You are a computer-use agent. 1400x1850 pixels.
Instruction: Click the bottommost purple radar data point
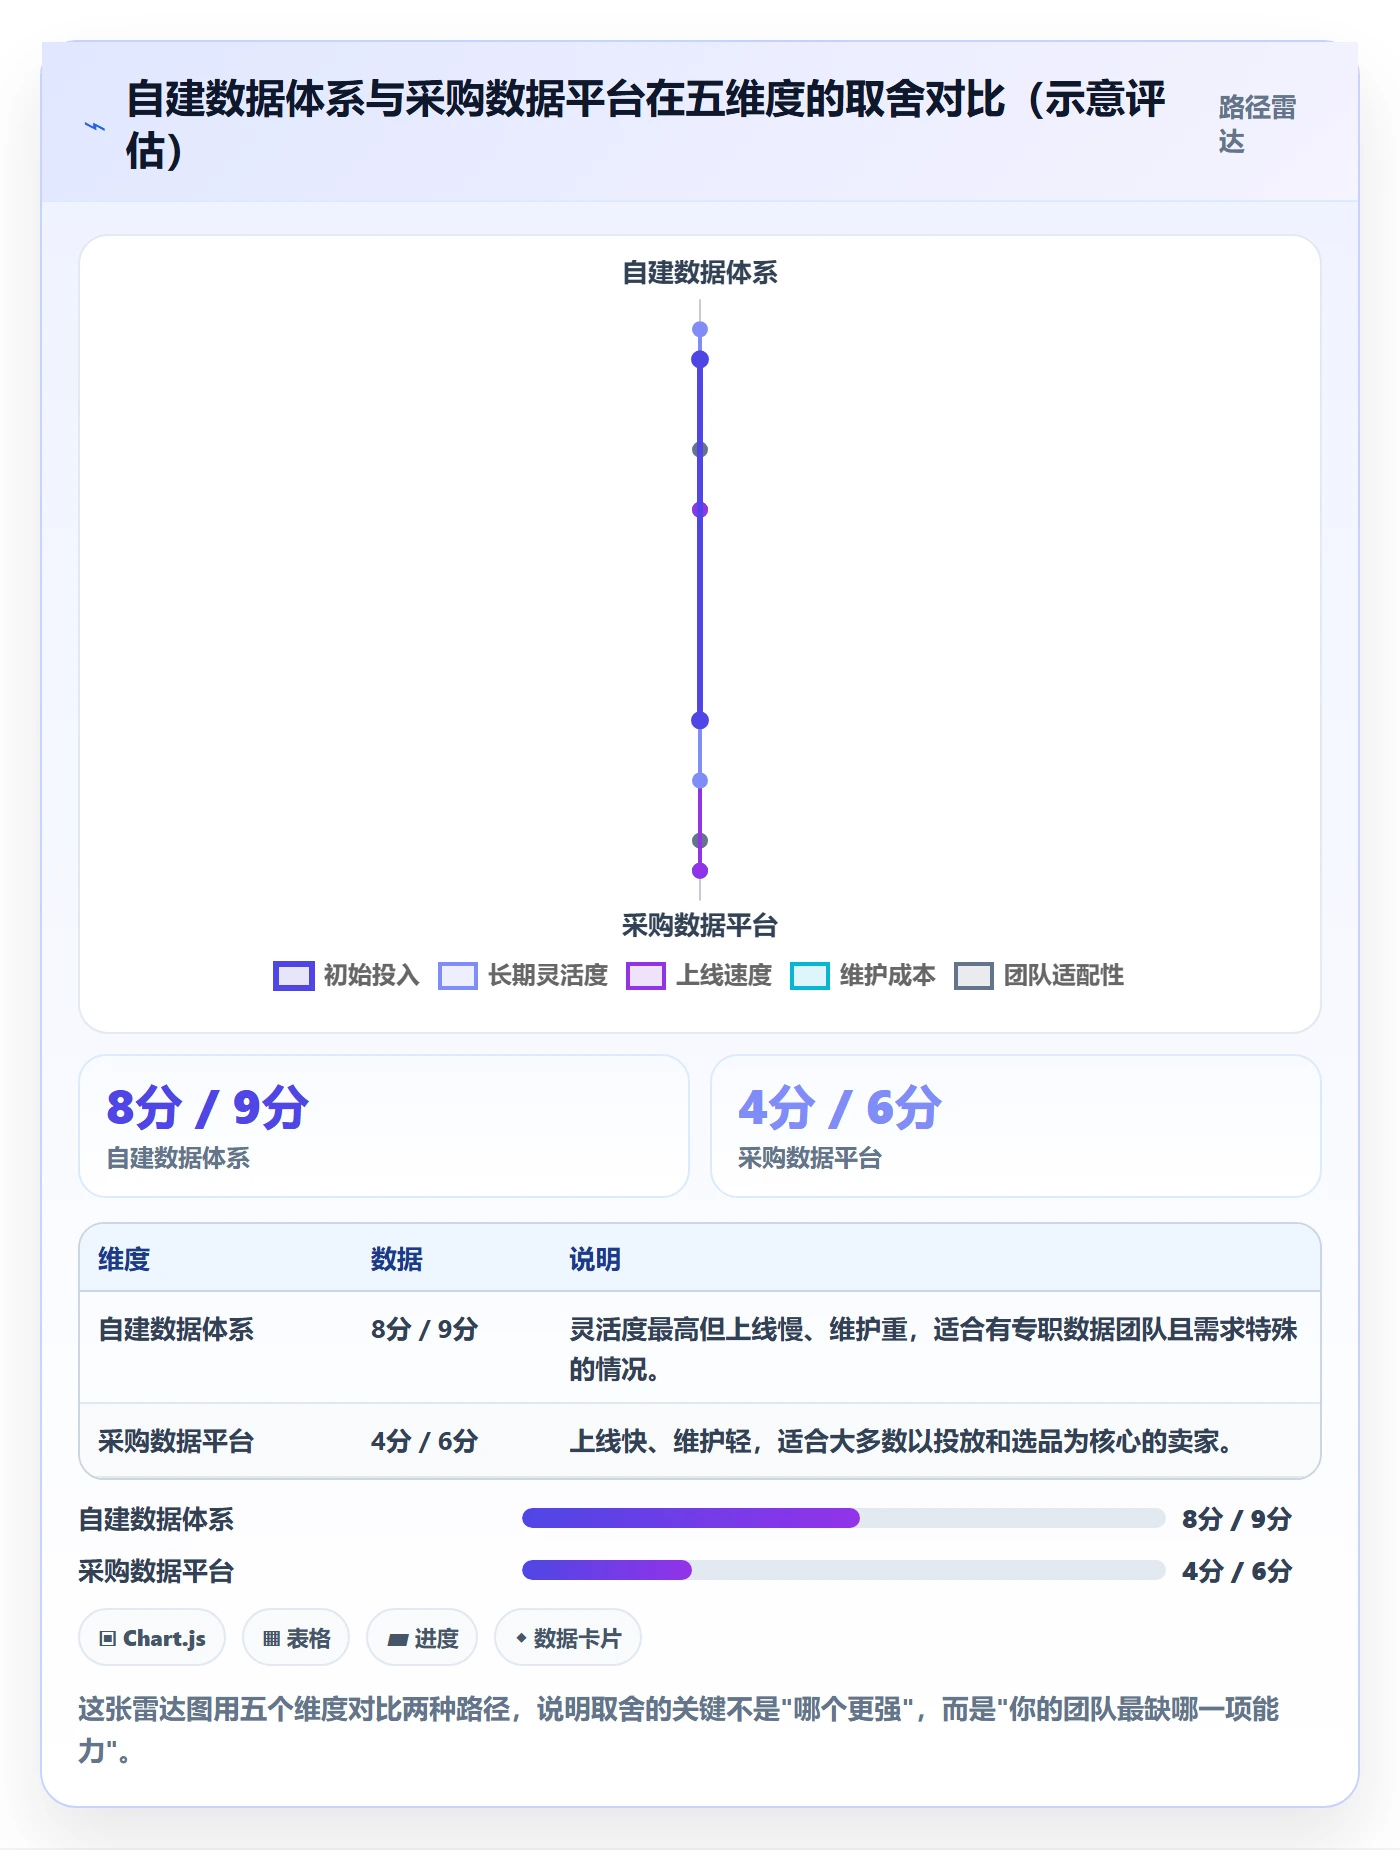click(x=700, y=871)
